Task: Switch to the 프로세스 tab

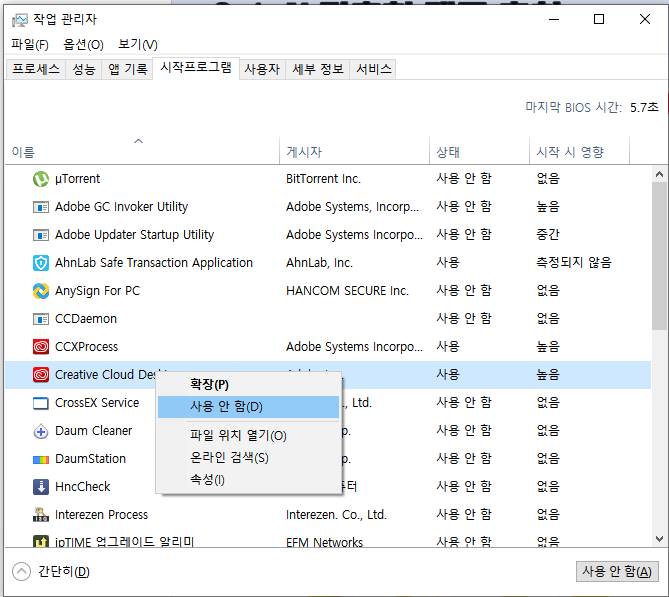Action: click(36, 69)
